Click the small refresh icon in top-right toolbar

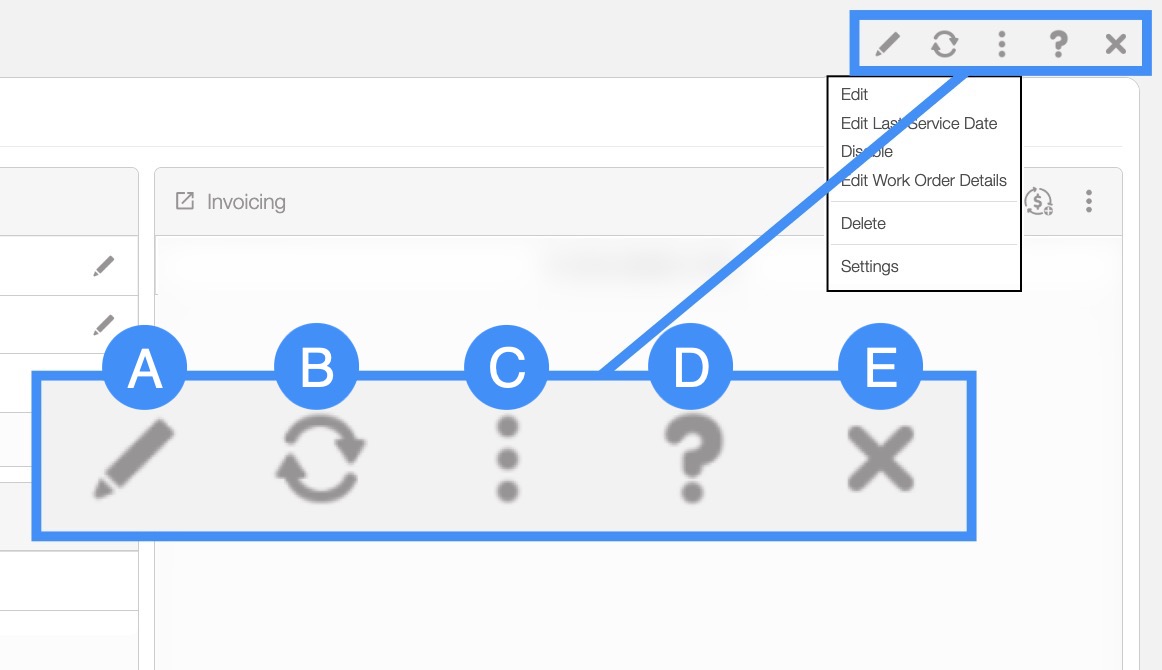944,44
